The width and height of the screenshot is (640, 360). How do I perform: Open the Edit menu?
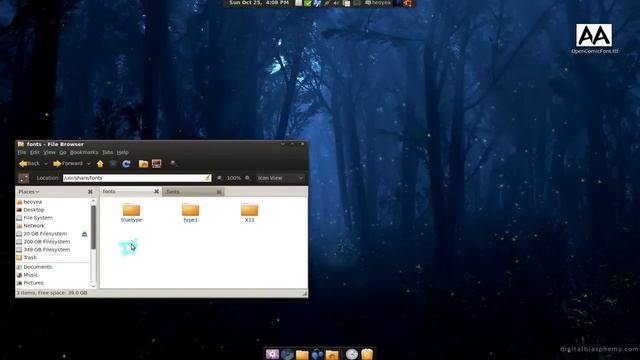click(35, 152)
